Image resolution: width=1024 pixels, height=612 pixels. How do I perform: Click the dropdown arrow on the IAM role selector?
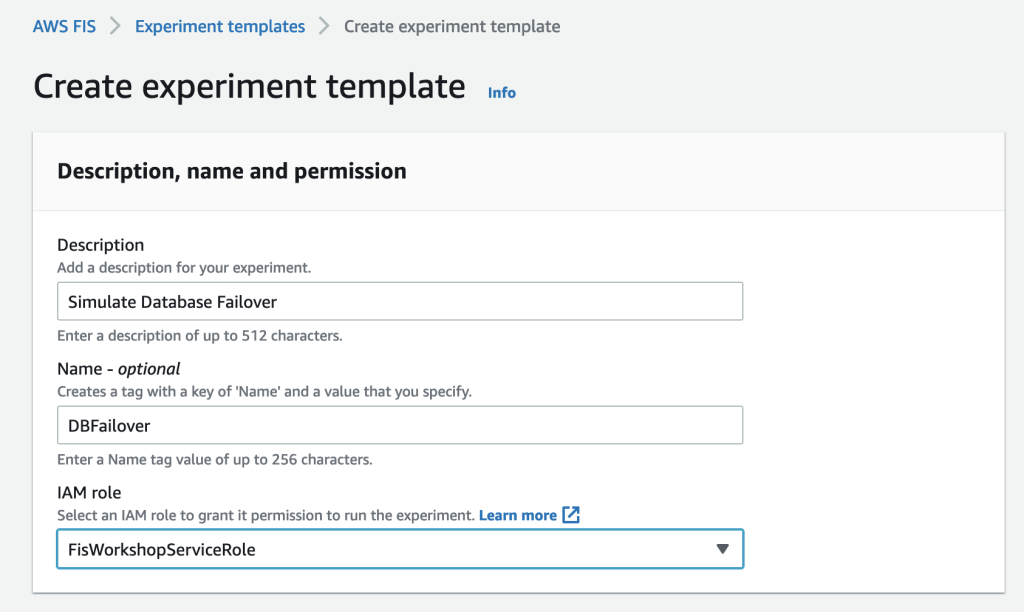(x=722, y=549)
